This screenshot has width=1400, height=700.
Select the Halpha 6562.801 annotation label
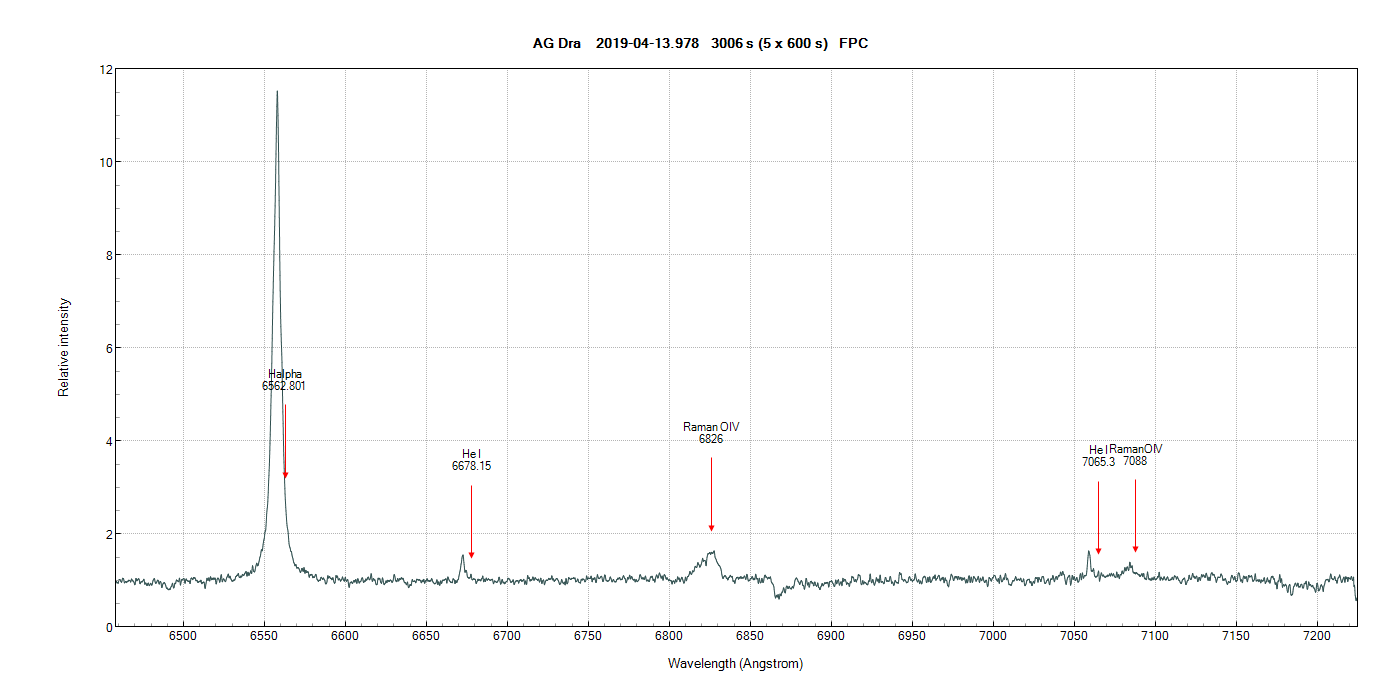click(x=284, y=380)
